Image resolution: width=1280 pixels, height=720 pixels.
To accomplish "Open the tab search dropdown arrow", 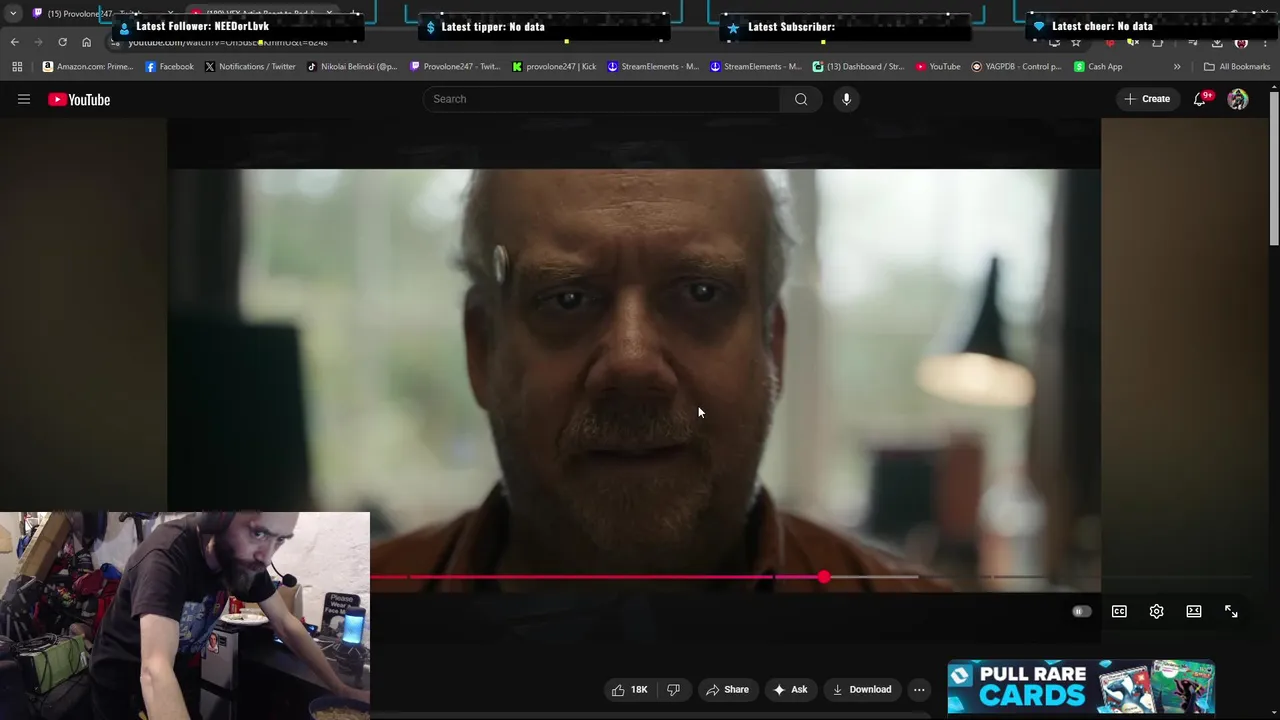I will click(x=12, y=13).
